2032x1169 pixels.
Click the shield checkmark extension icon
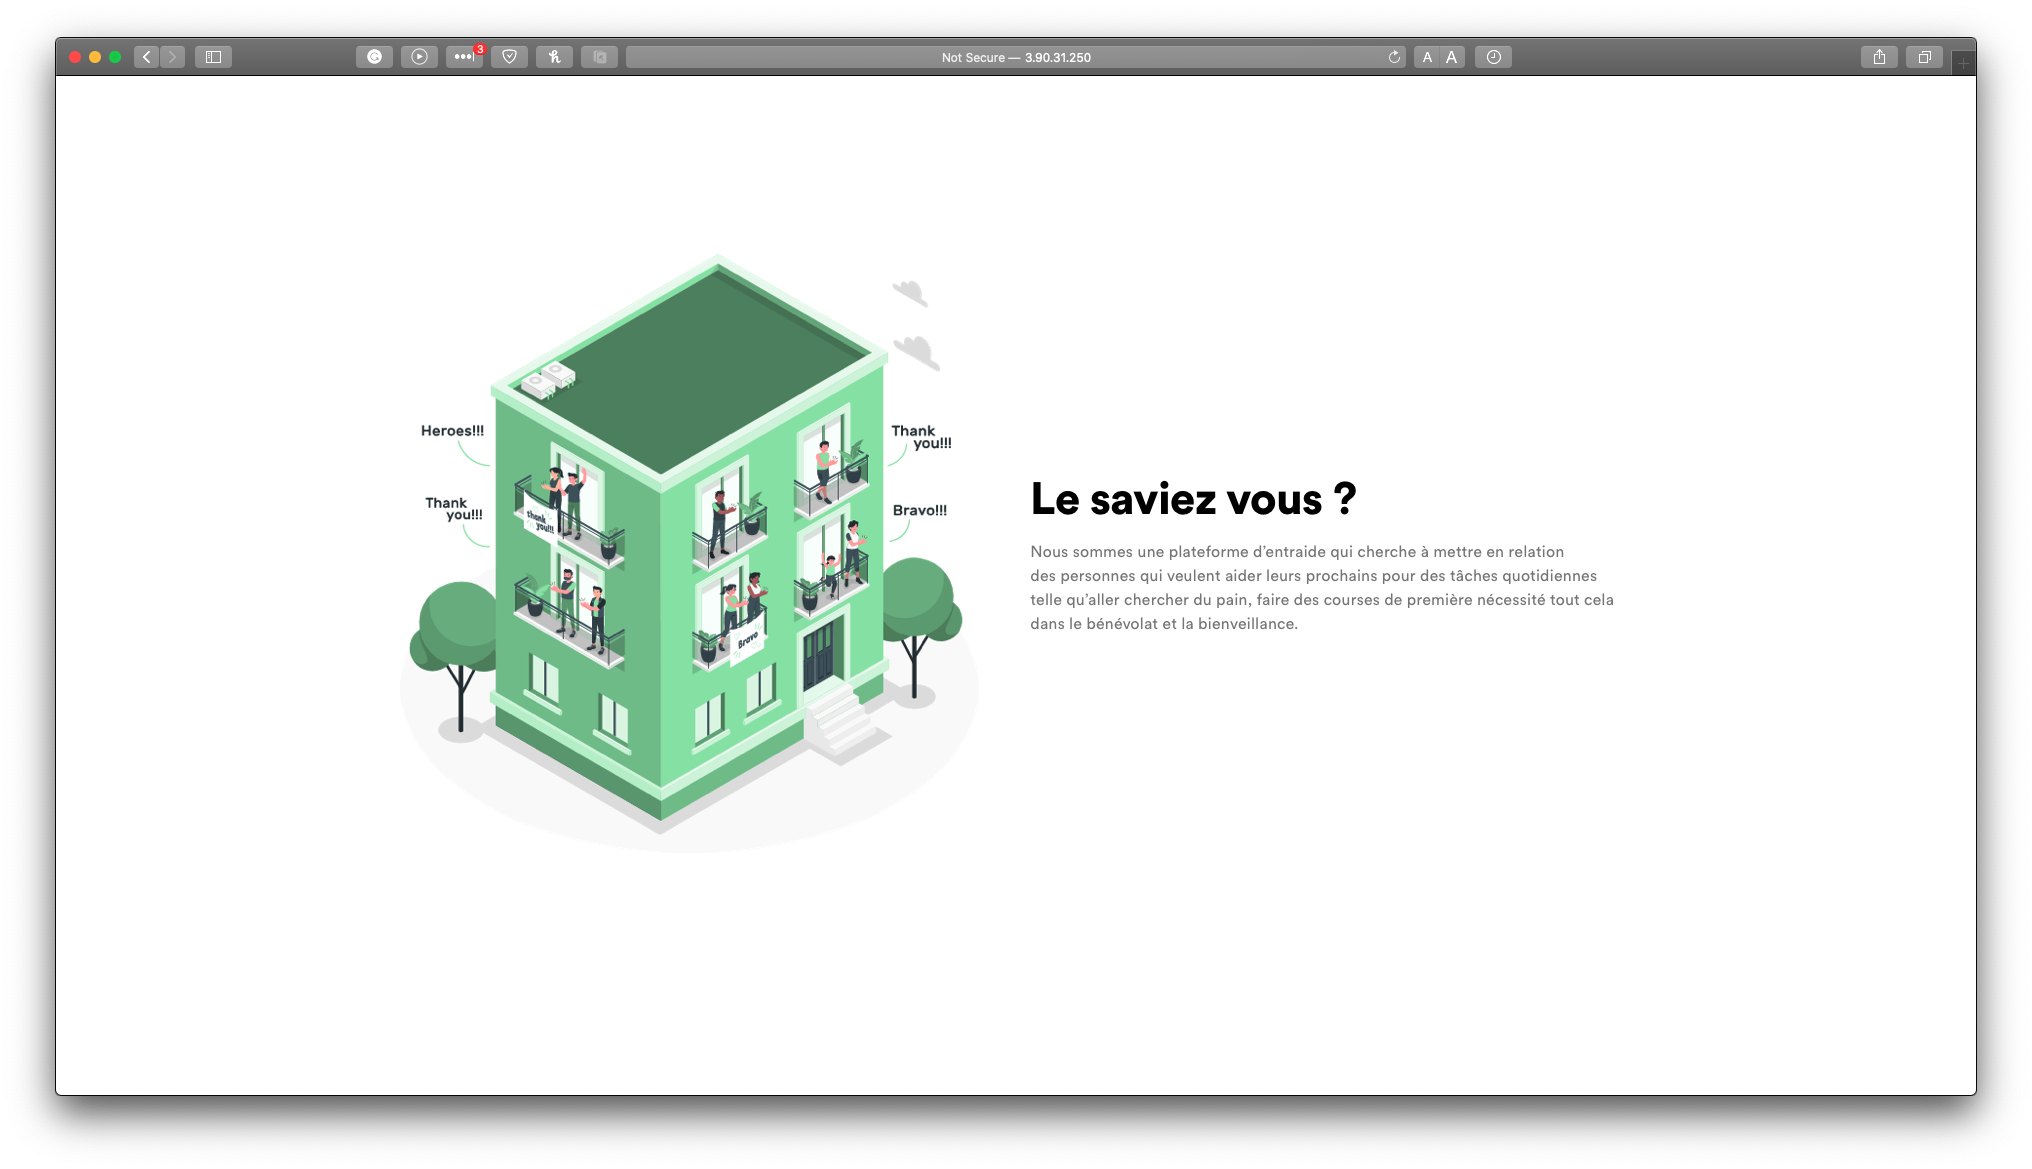509,57
